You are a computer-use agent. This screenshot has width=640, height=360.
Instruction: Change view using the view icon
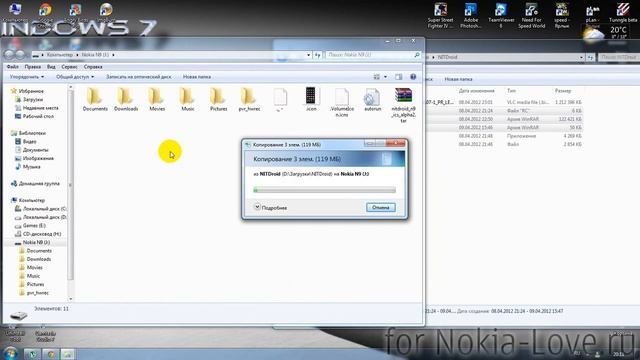click(x=377, y=77)
